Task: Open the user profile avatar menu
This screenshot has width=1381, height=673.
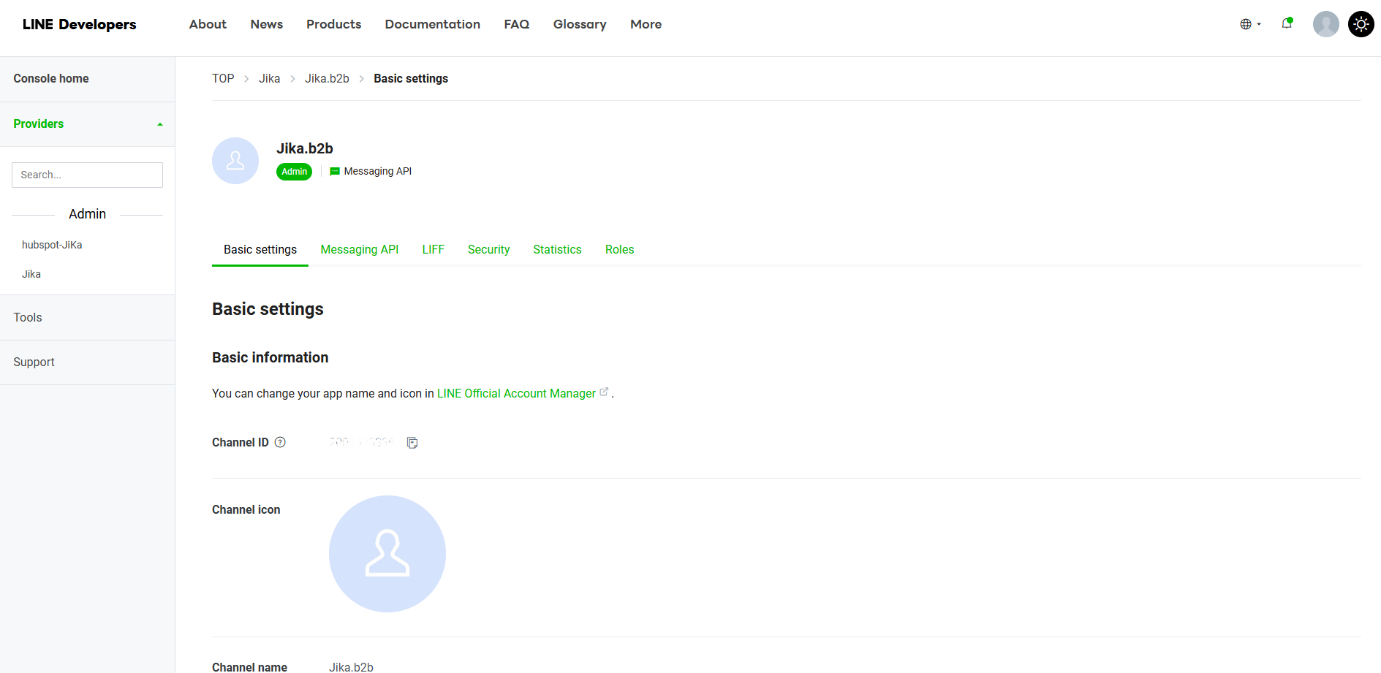Action: (x=1326, y=24)
